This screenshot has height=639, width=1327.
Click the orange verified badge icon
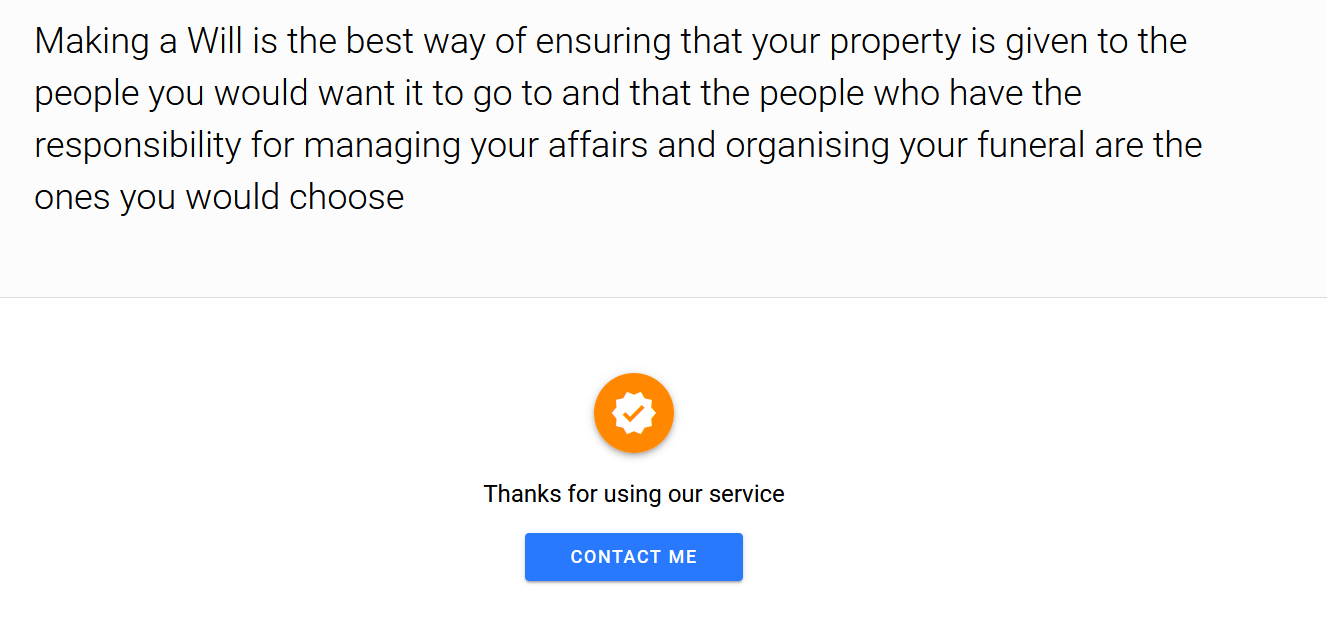tap(633, 413)
